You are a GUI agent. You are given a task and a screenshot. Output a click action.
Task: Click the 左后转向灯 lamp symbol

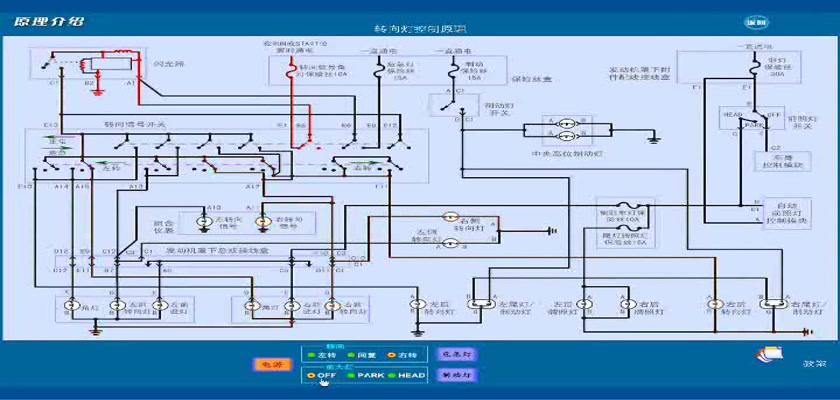(x=416, y=305)
